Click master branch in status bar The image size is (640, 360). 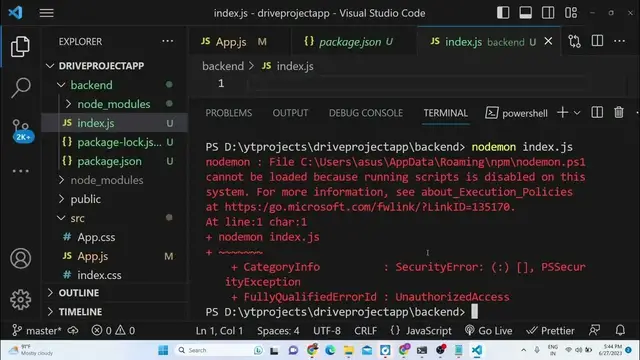(37, 330)
